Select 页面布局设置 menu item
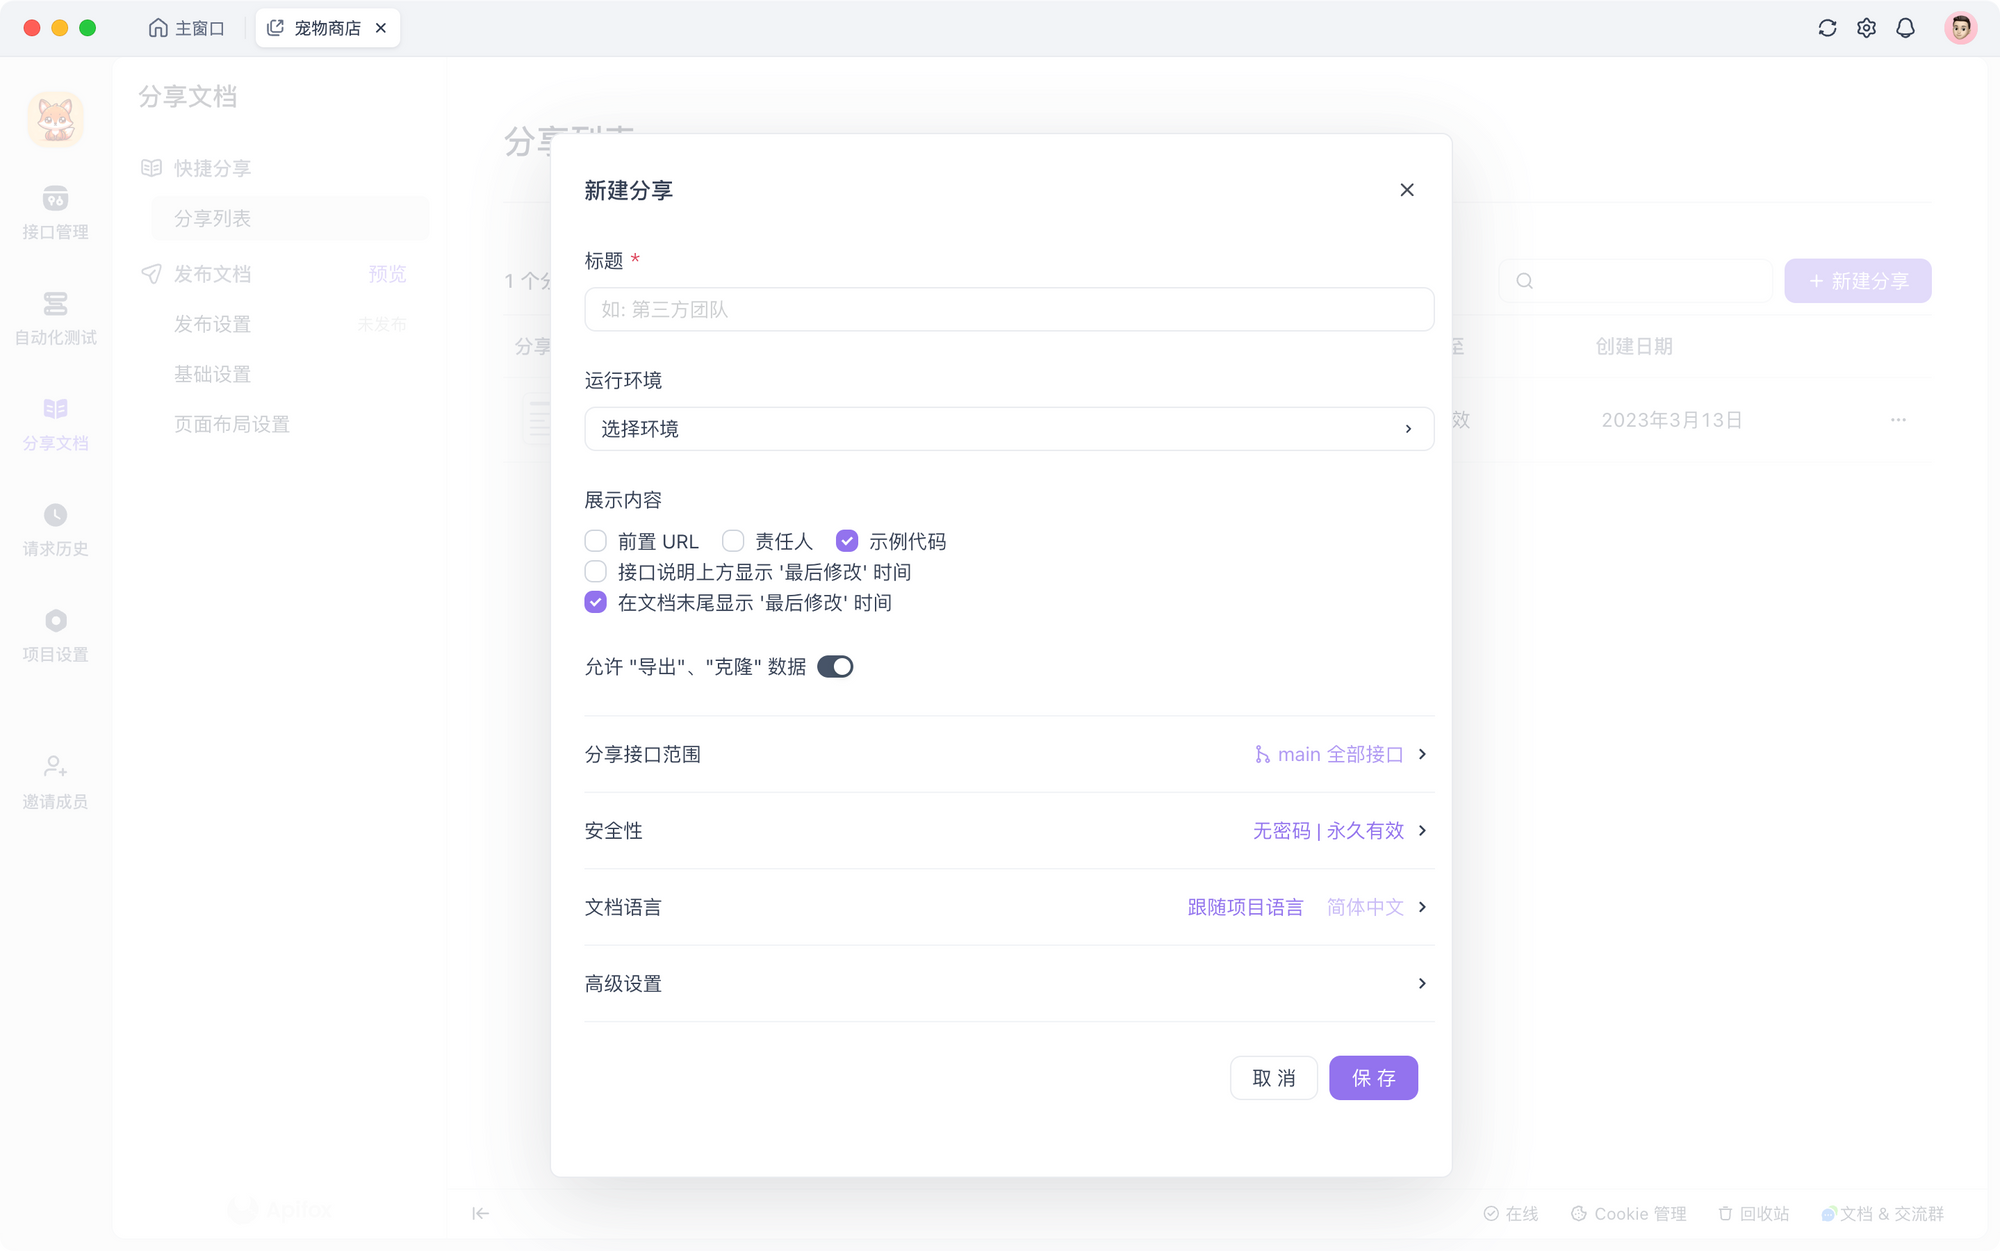Screen dimensions: 2000x1251 [x=232, y=424]
